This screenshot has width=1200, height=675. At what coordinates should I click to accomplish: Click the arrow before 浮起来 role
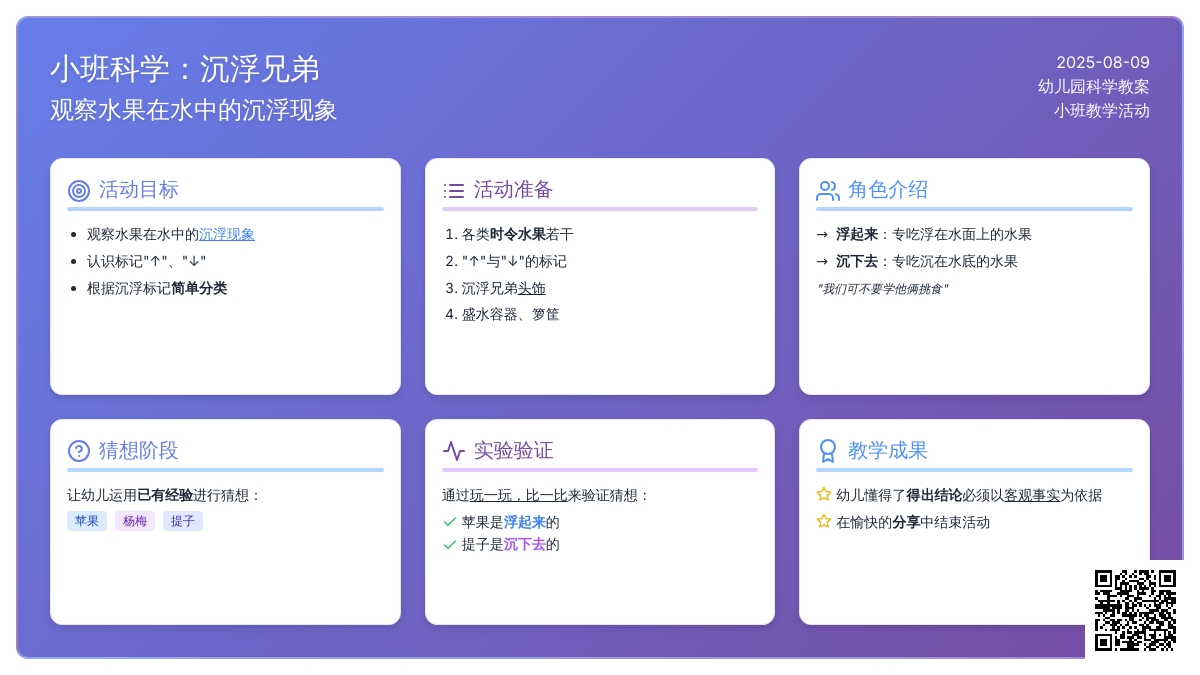click(822, 234)
